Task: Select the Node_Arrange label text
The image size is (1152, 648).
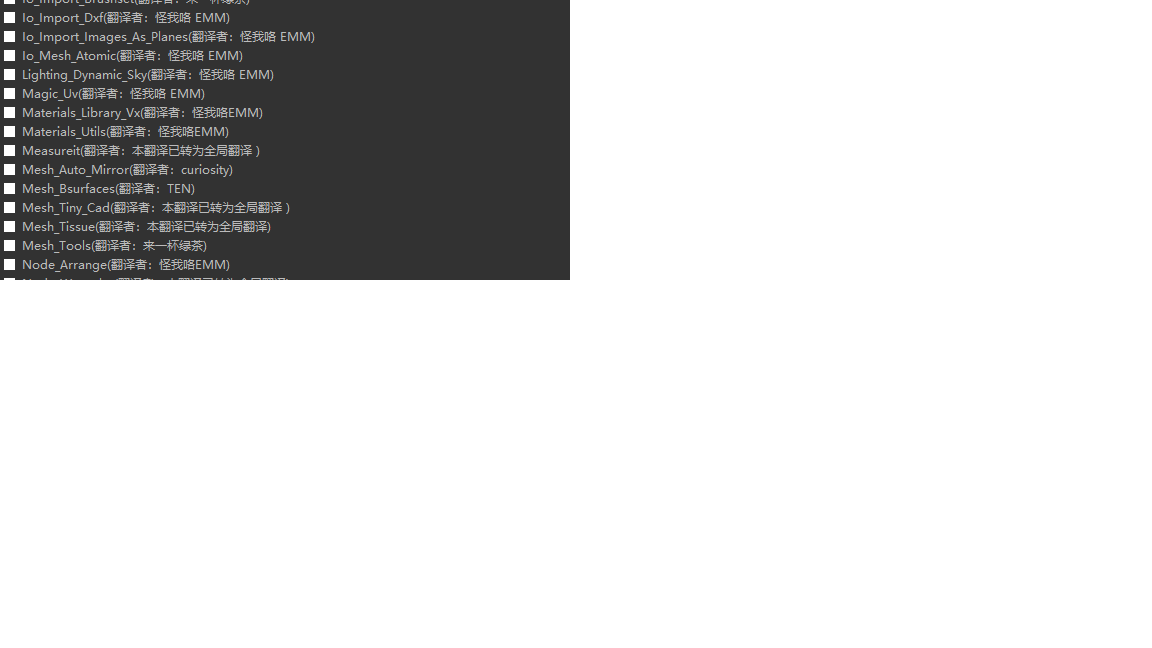Action: tap(126, 265)
